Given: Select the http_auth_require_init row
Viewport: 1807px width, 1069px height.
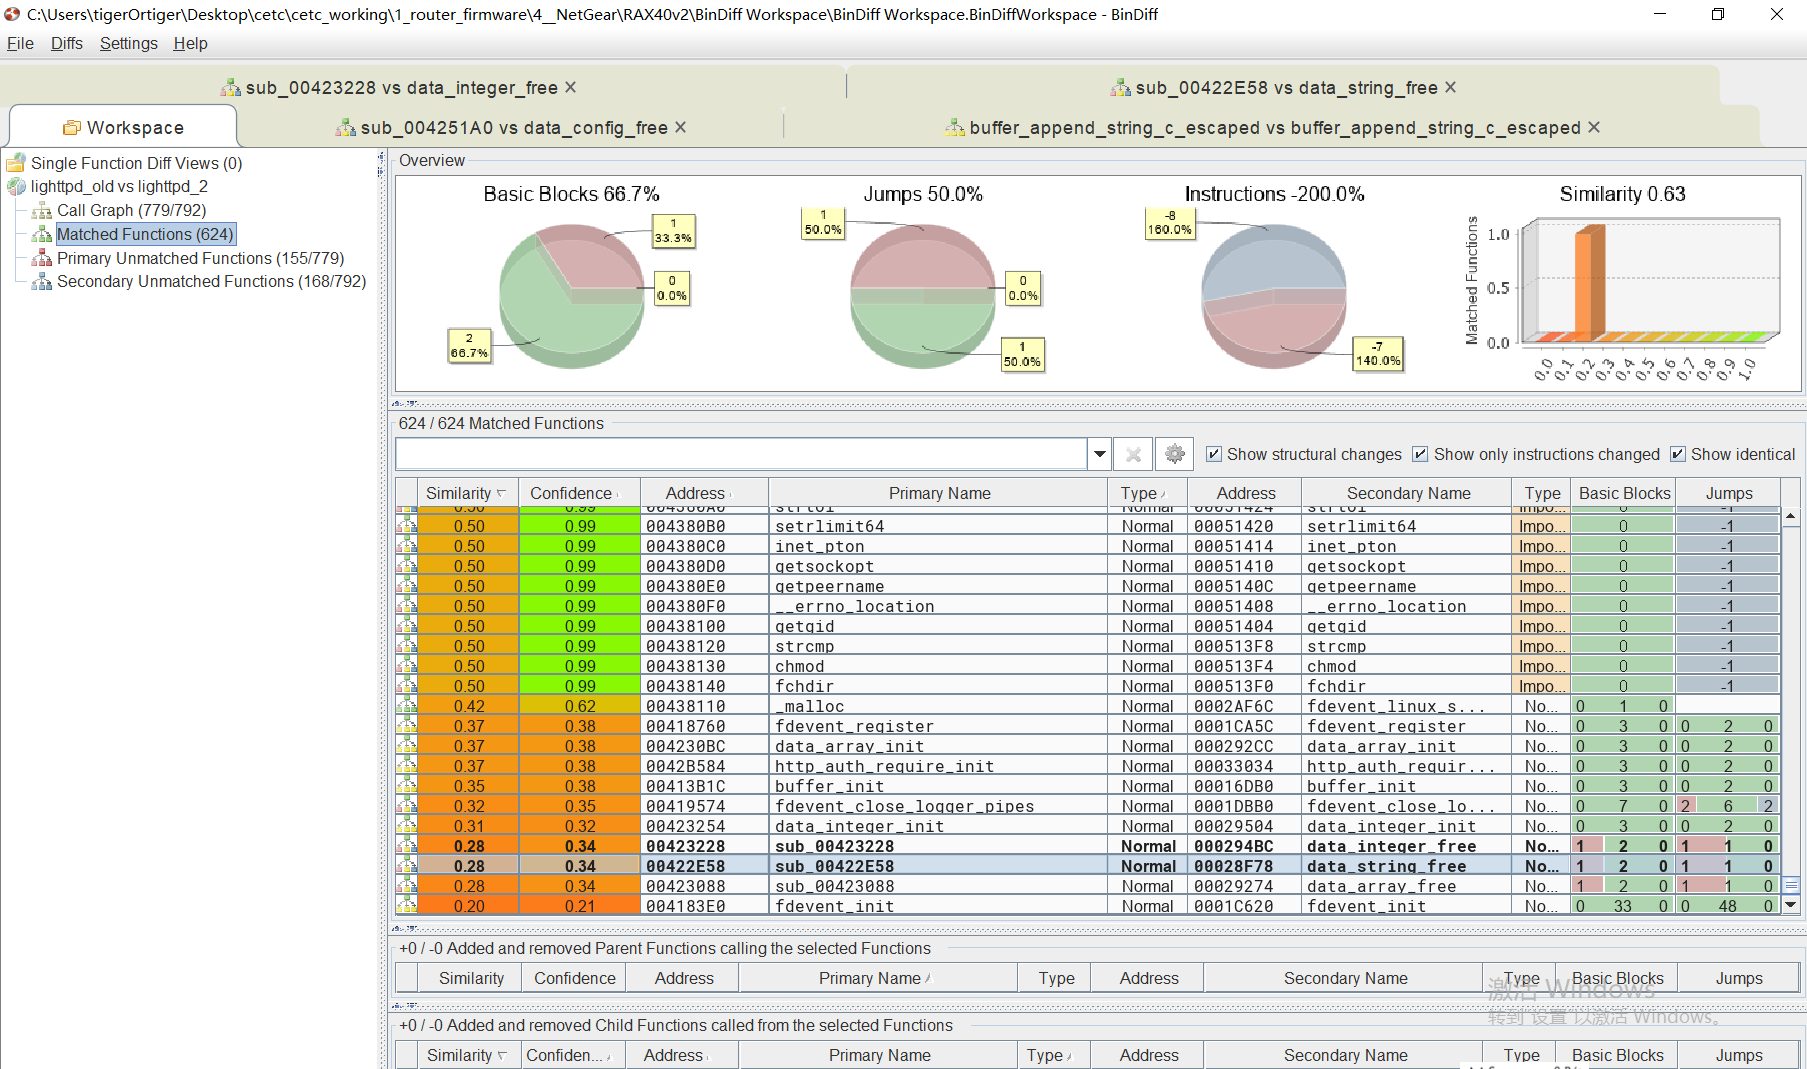Looking at the screenshot, I should click(1088, 766).
